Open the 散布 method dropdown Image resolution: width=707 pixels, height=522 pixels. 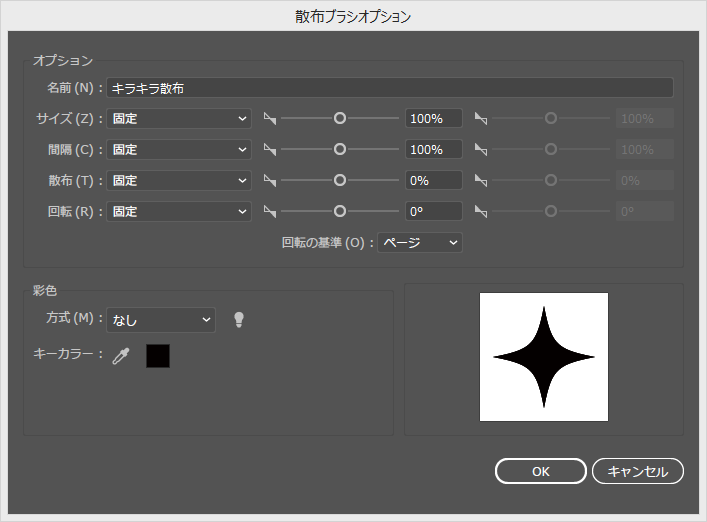tap(179, 181)
